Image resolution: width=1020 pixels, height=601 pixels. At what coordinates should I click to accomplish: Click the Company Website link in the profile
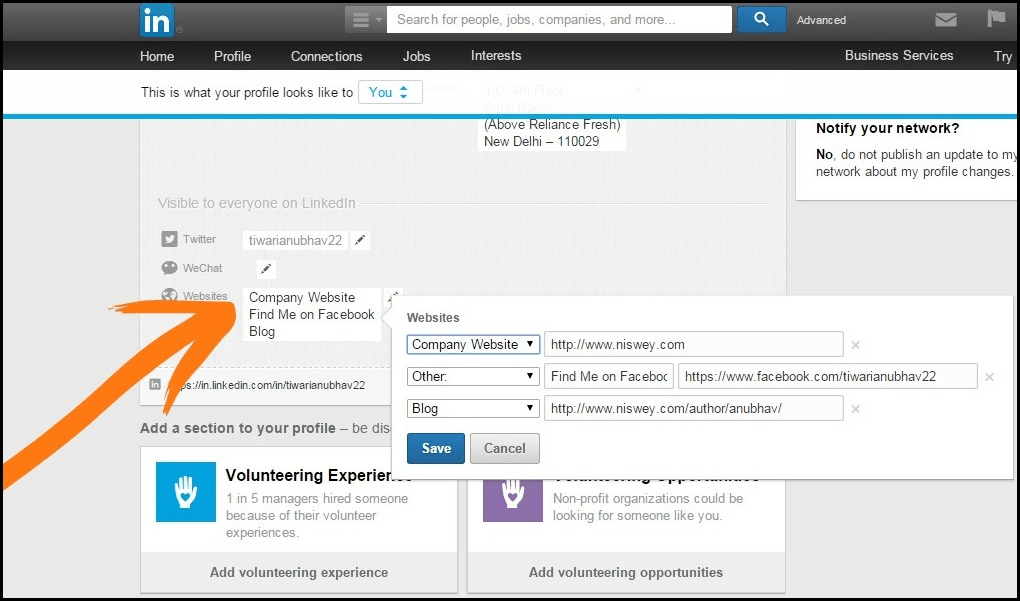[x=302, y=297]
